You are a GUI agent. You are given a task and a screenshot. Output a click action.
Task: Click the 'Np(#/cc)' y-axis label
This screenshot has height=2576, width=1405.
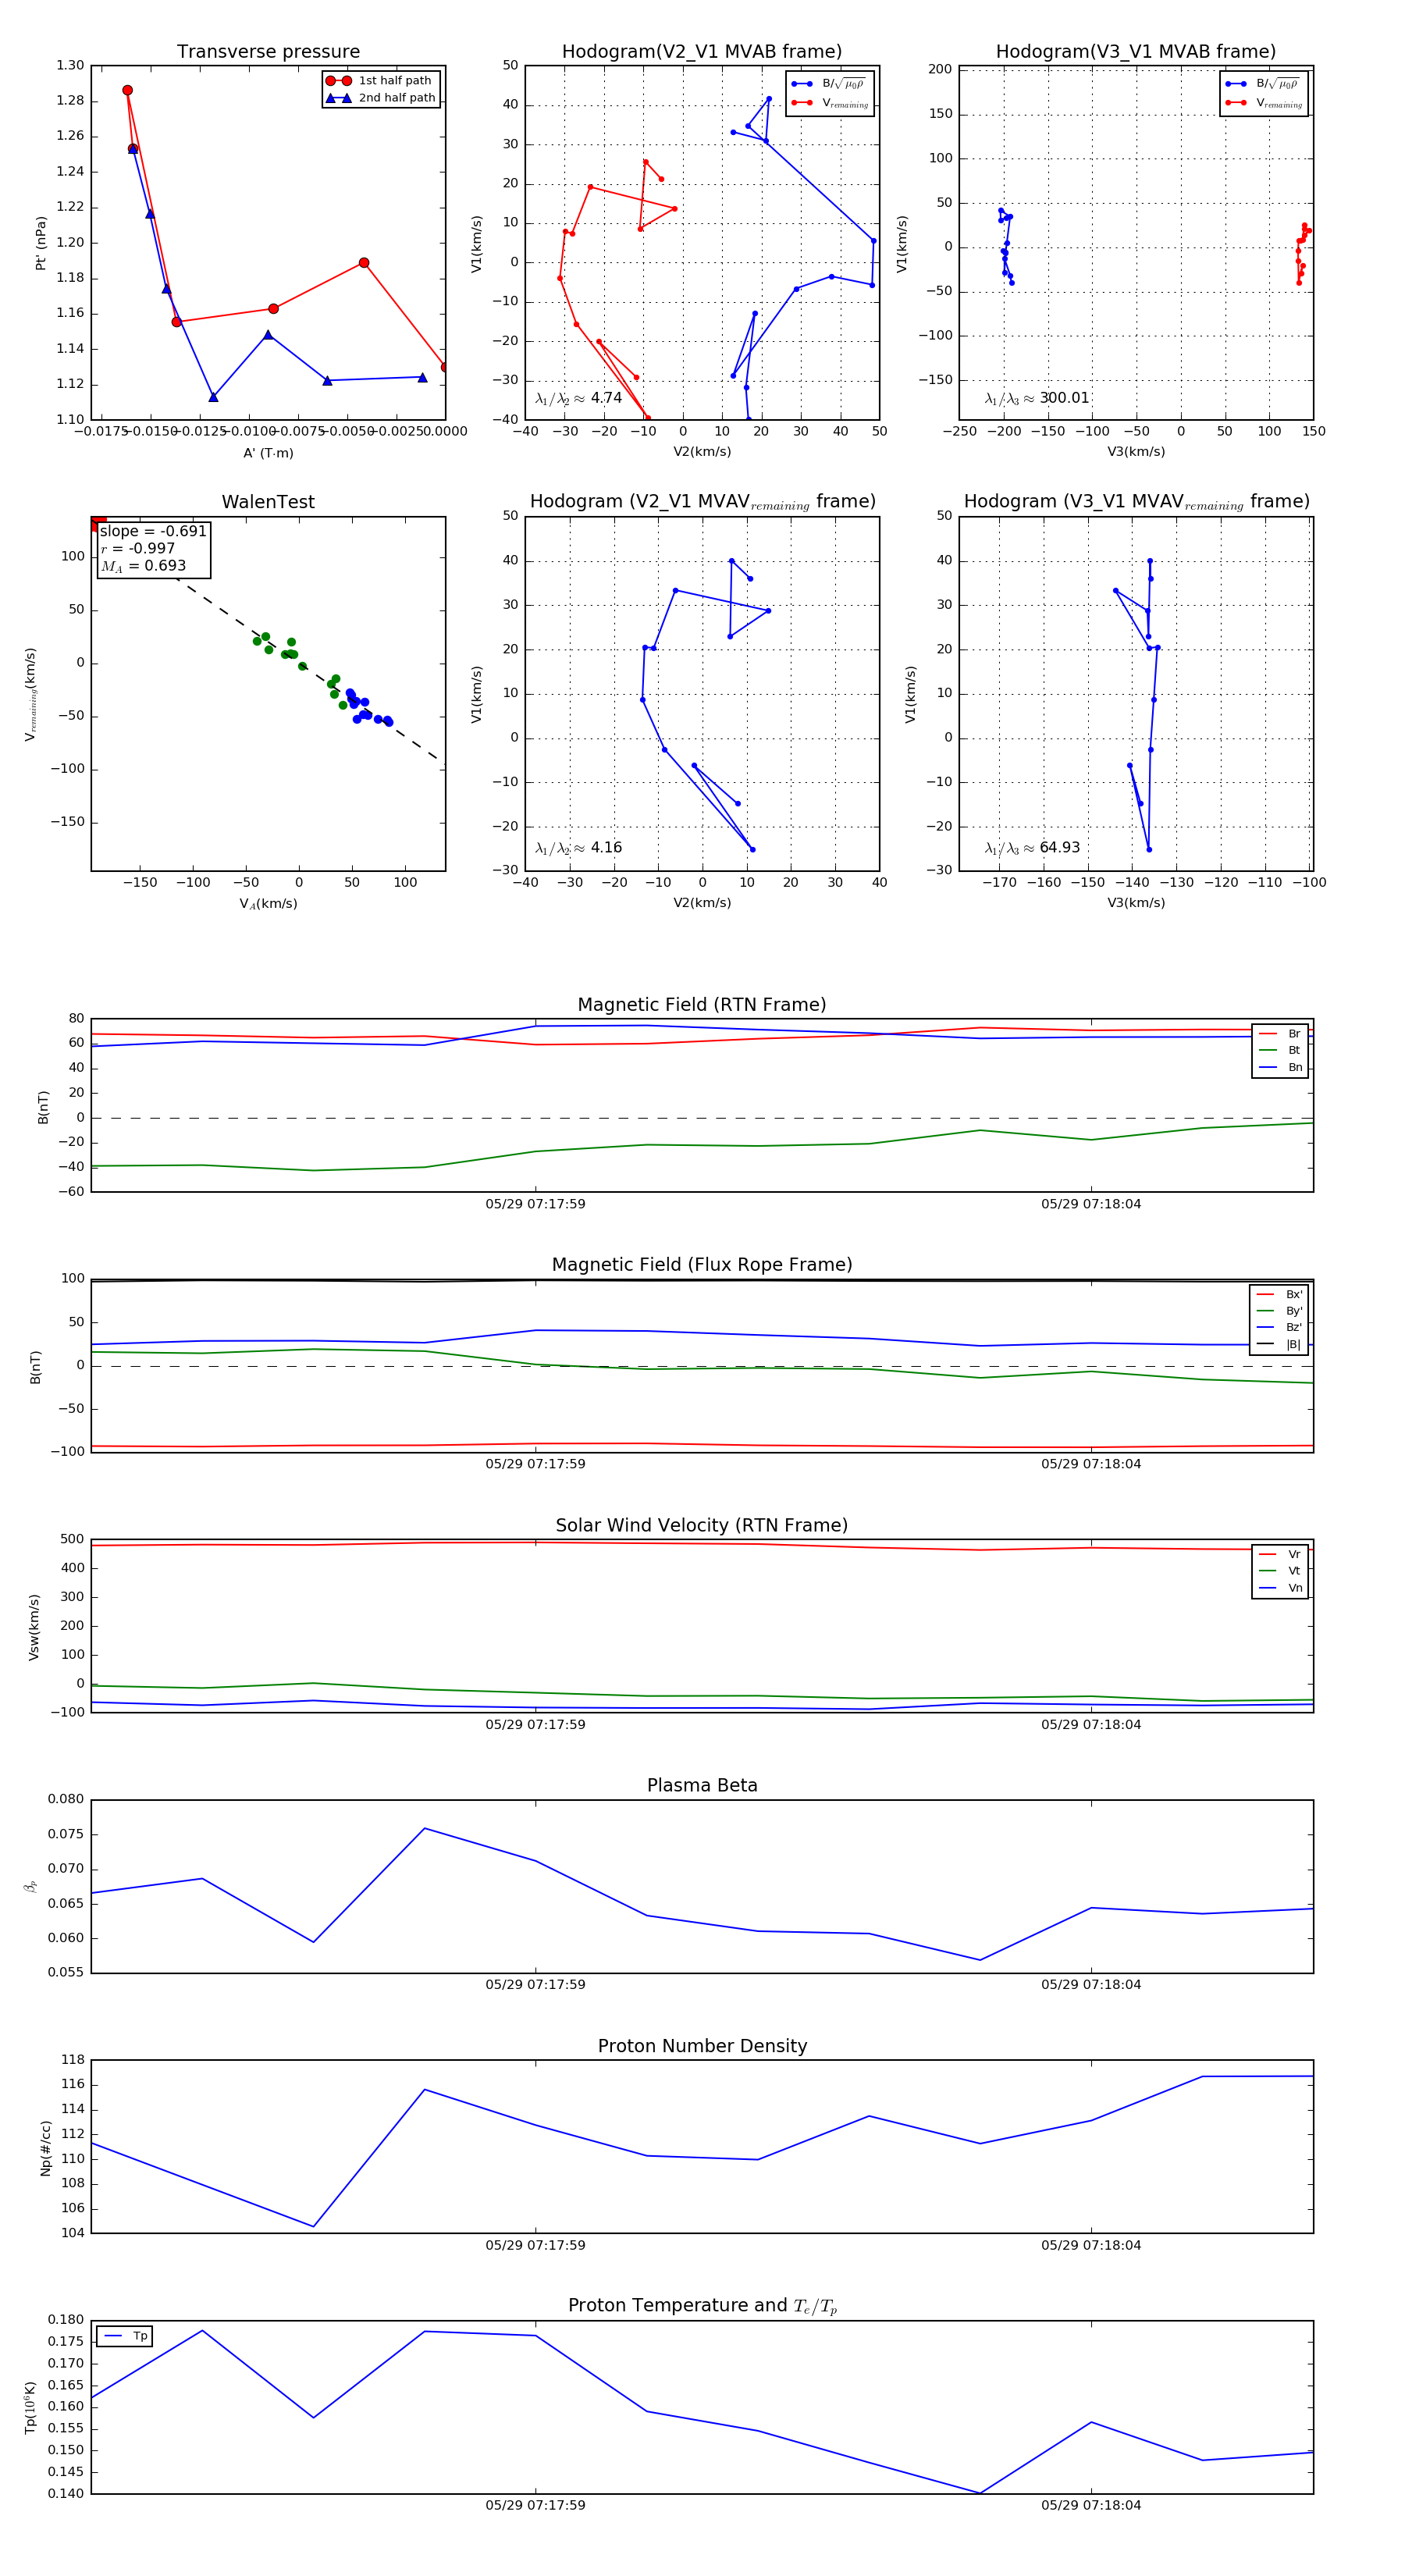click(x=46, y=2147)
